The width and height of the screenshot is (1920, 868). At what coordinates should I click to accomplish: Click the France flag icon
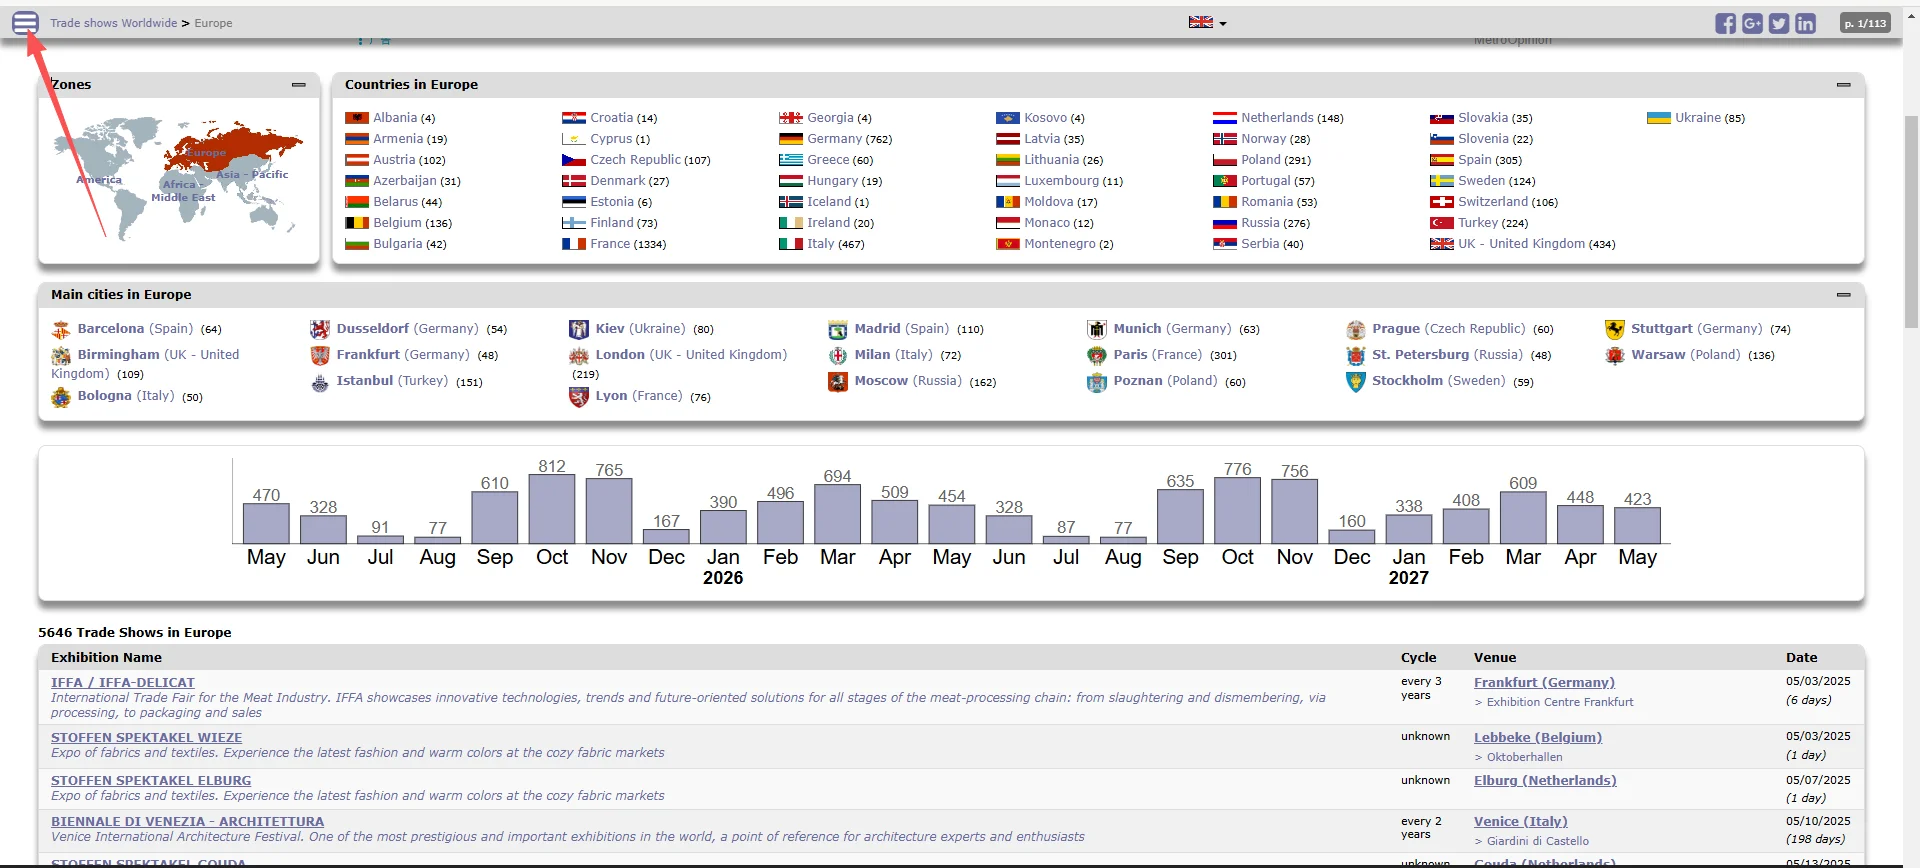point(574,244)
